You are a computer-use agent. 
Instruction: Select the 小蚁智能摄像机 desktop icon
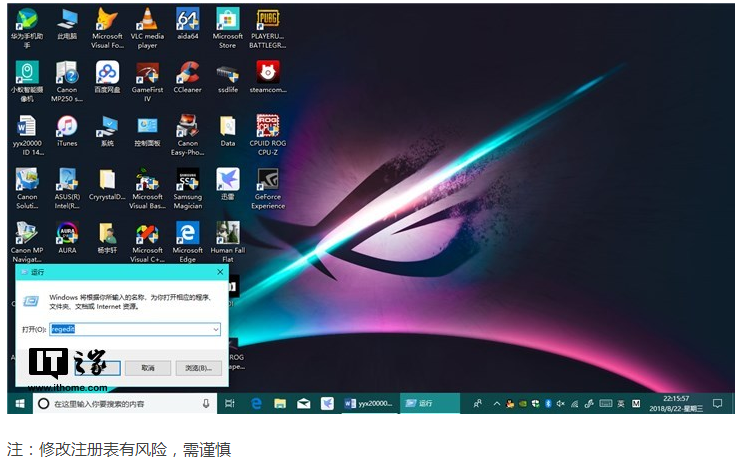27,81
